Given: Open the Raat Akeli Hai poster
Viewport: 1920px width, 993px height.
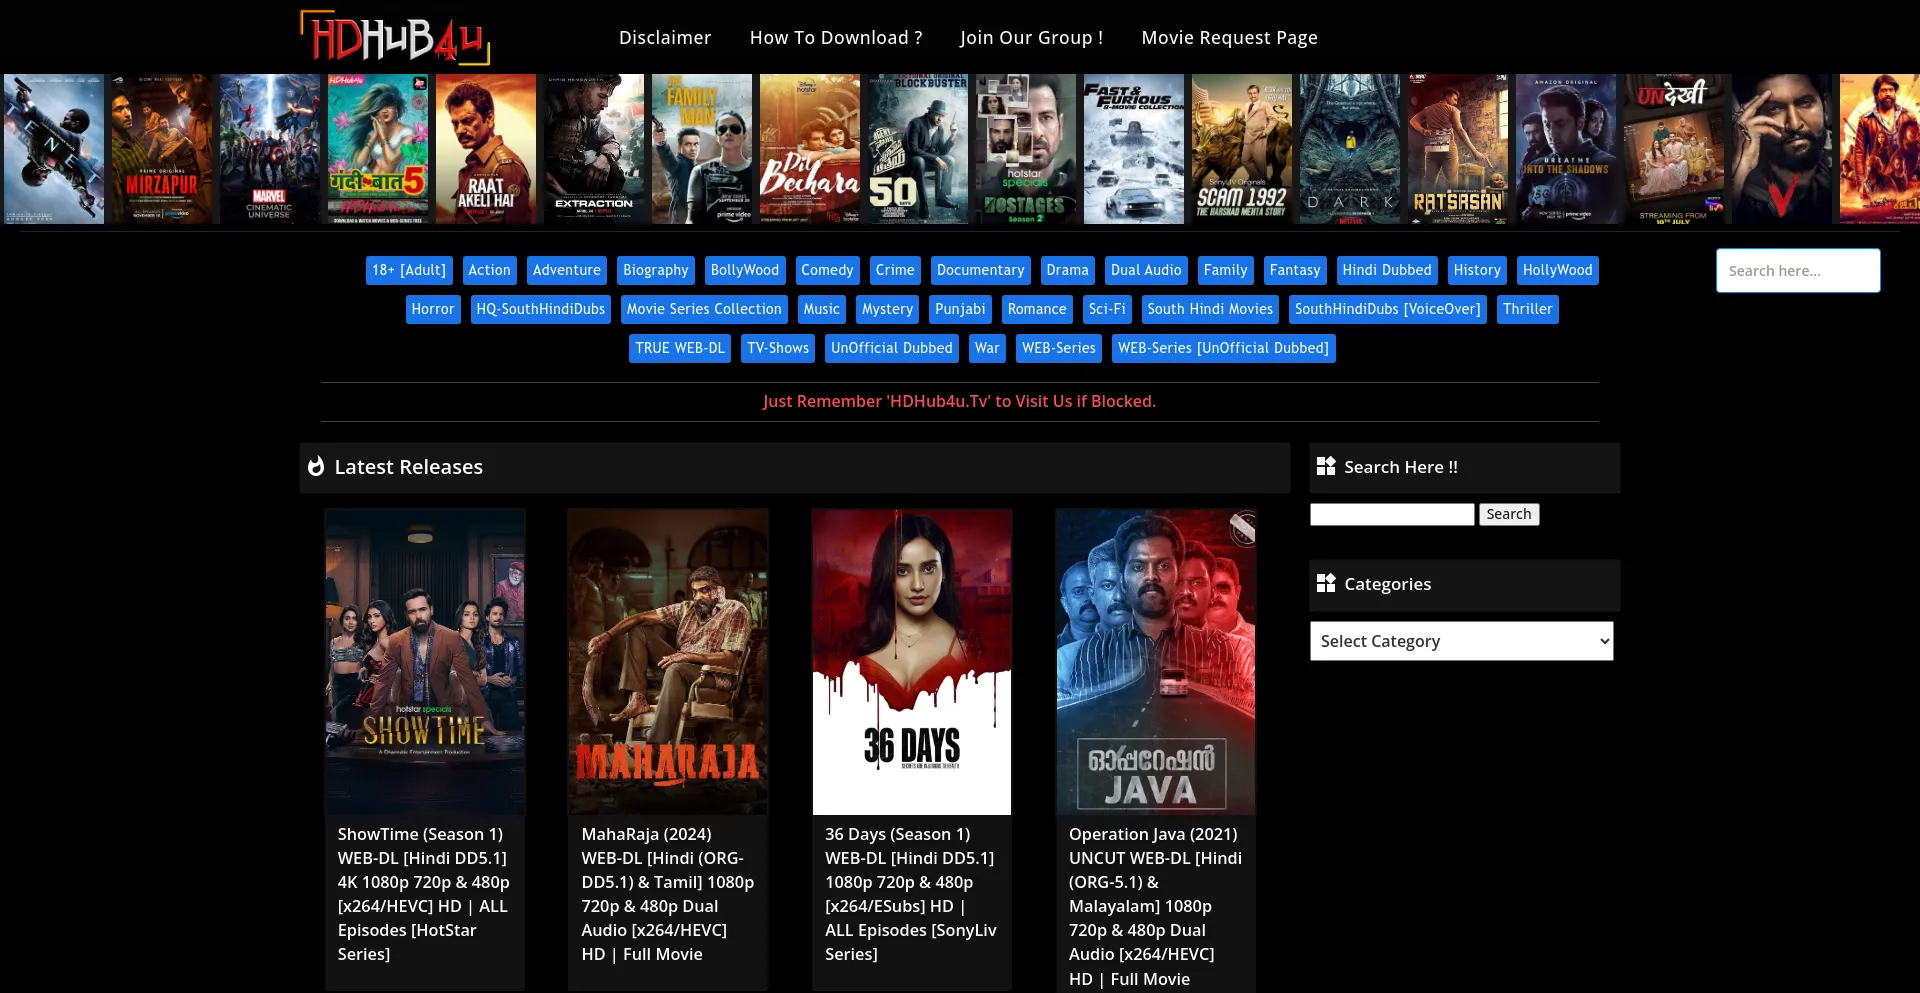Looking at the screenshot, I should (x=486, y=149).
